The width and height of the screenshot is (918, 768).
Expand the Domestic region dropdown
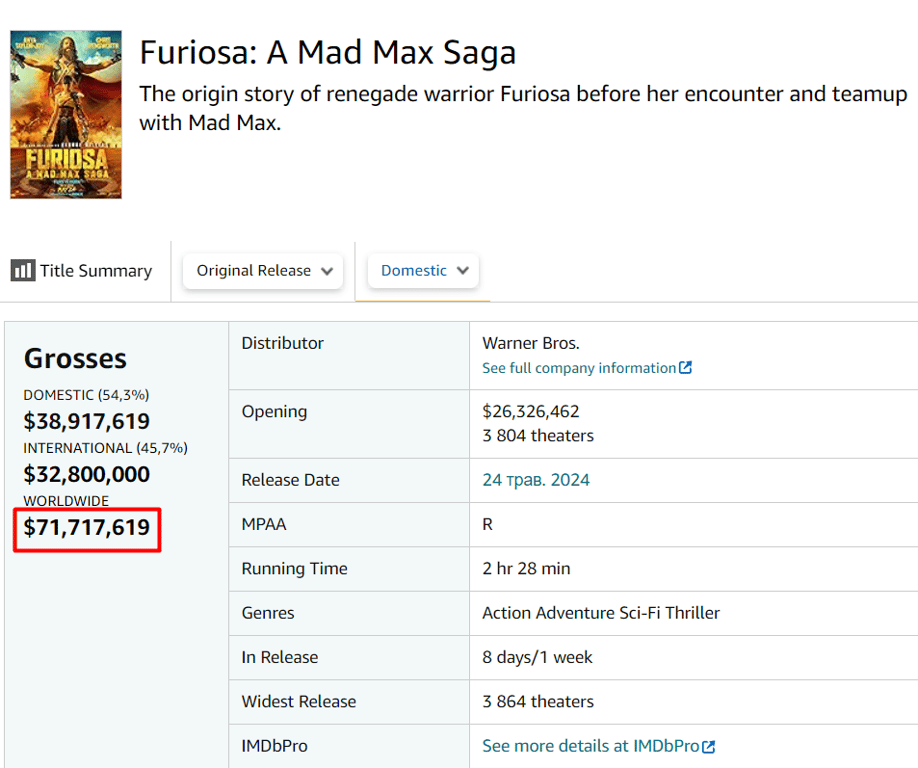click(x=423, y=271)
